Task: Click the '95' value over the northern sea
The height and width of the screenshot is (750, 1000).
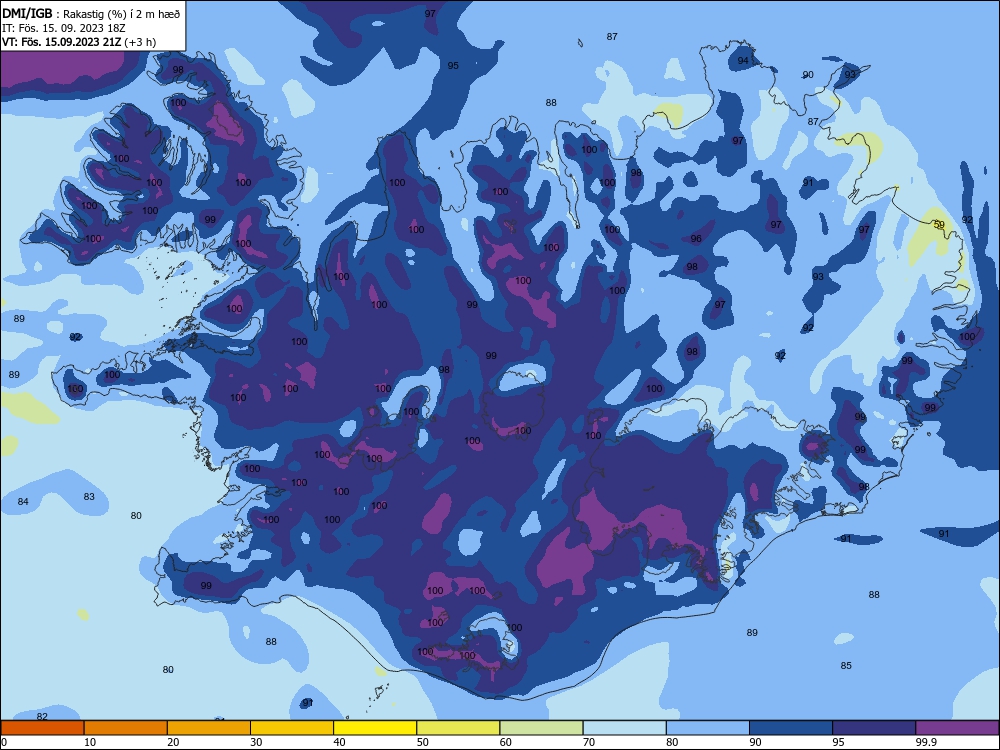Action: [453, 65]
